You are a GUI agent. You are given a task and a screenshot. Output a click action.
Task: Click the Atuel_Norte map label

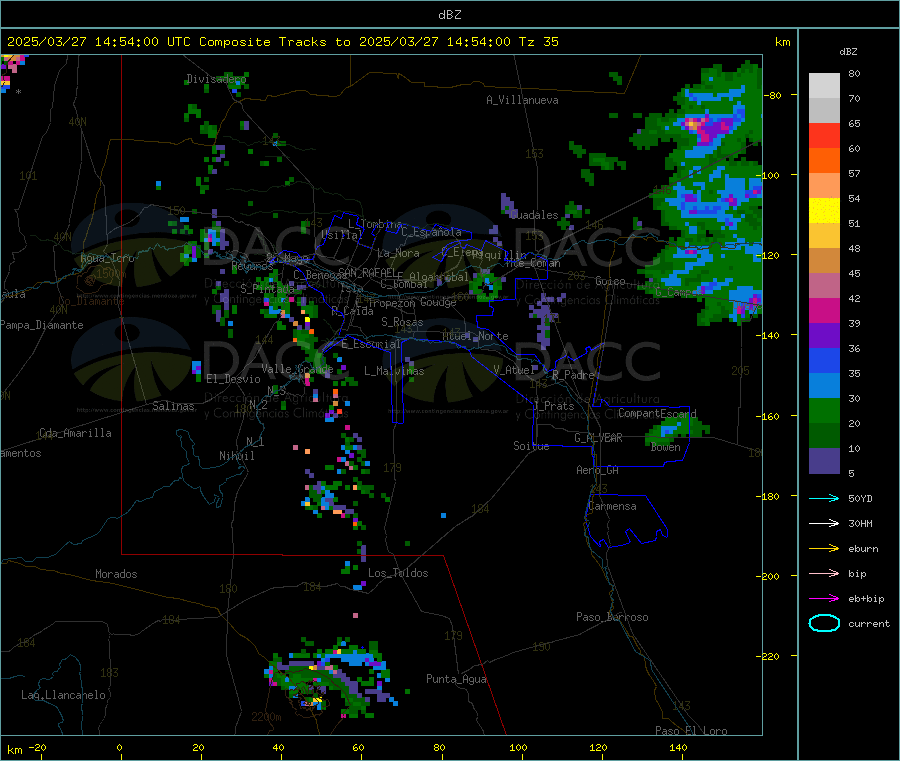click(475, 336)
